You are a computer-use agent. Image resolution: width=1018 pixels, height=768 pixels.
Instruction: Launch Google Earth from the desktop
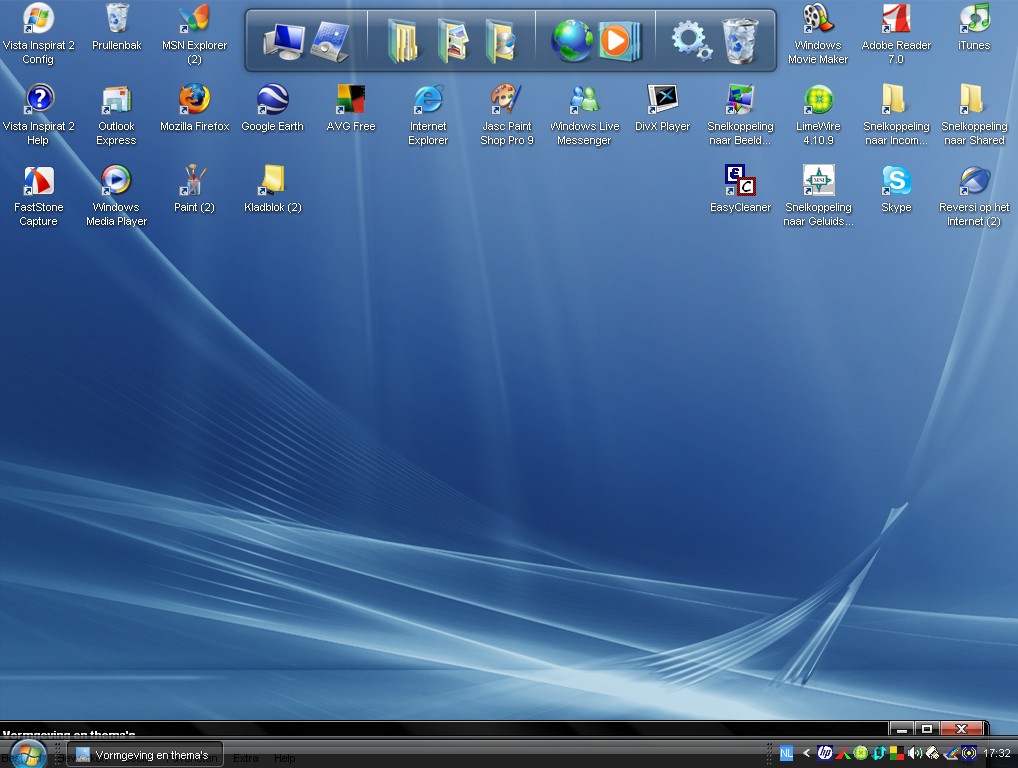tap(272, 100)
